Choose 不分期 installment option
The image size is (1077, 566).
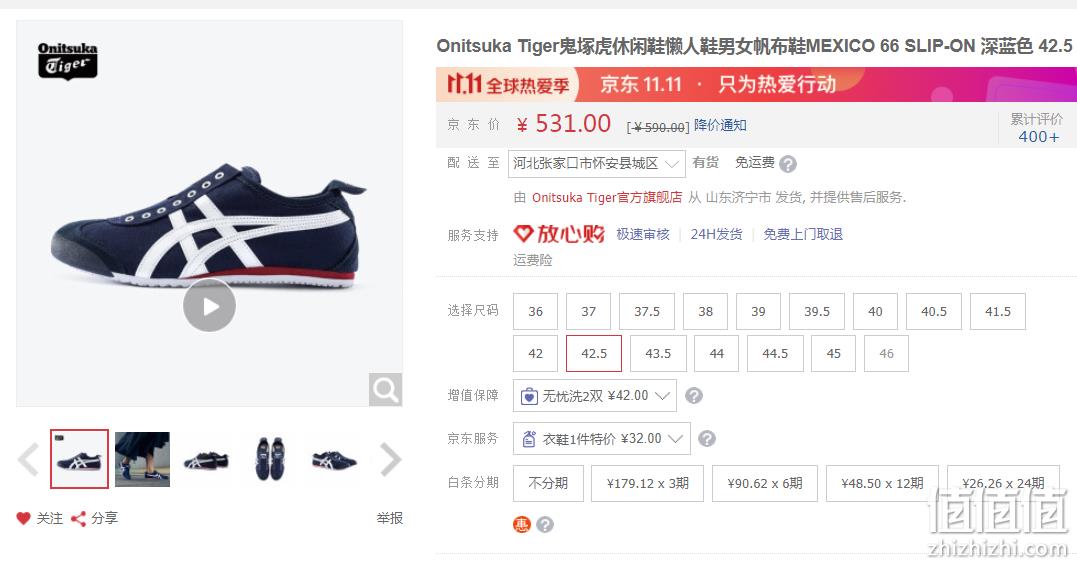coord(548,484)
